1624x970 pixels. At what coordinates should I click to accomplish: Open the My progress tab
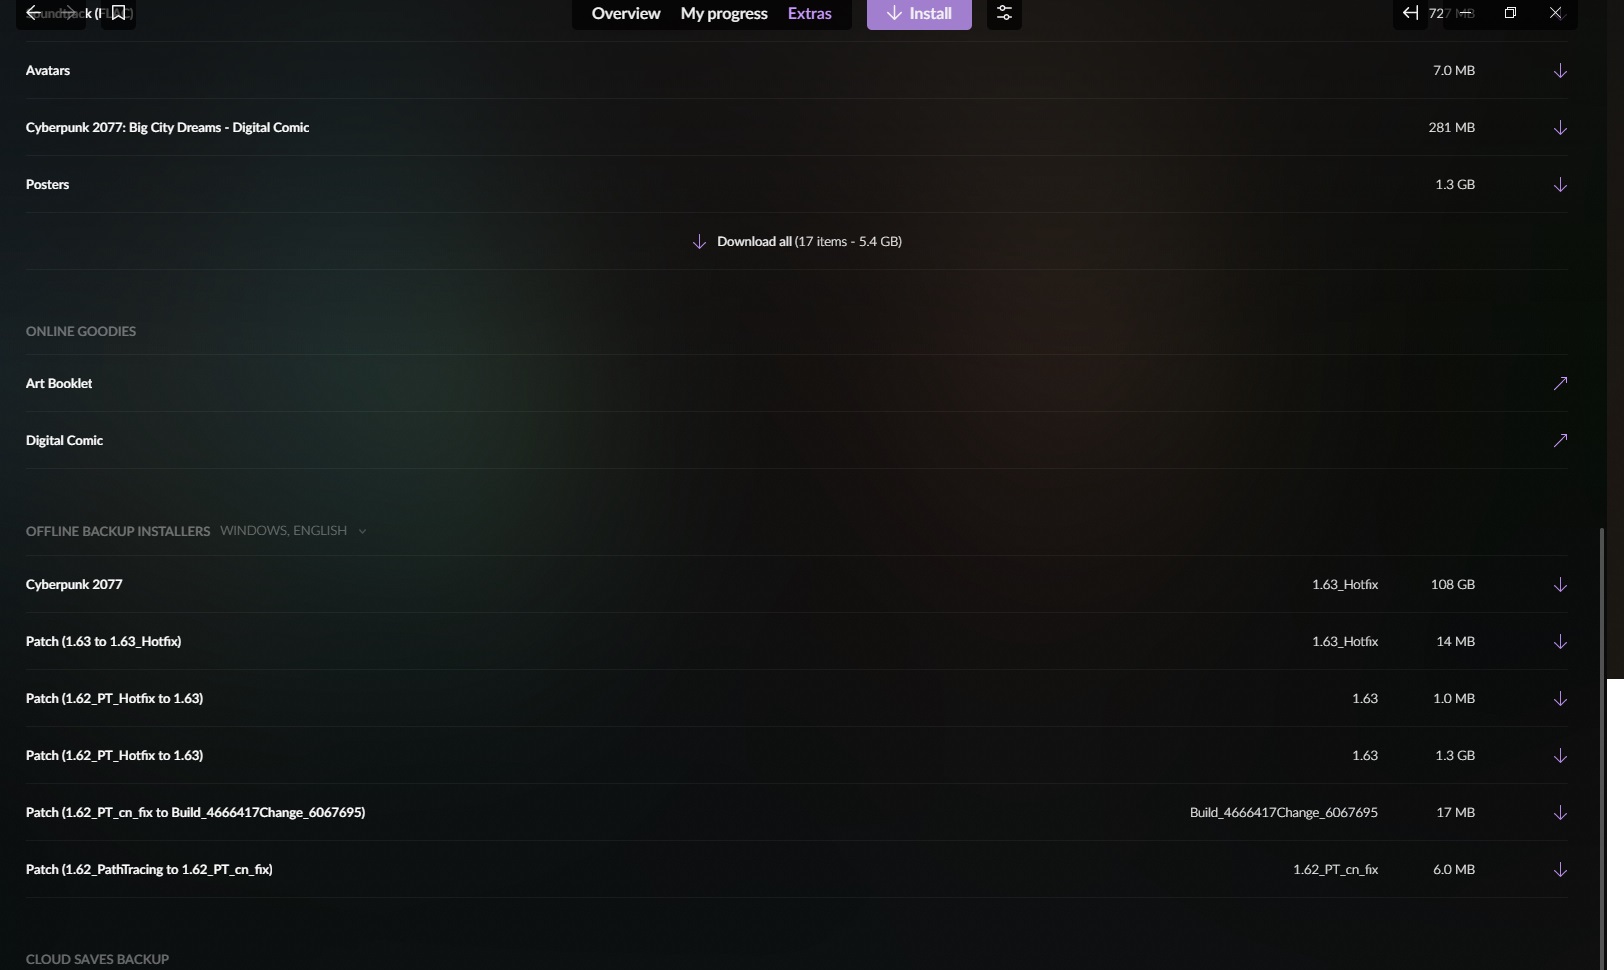[x=724, y=13]
